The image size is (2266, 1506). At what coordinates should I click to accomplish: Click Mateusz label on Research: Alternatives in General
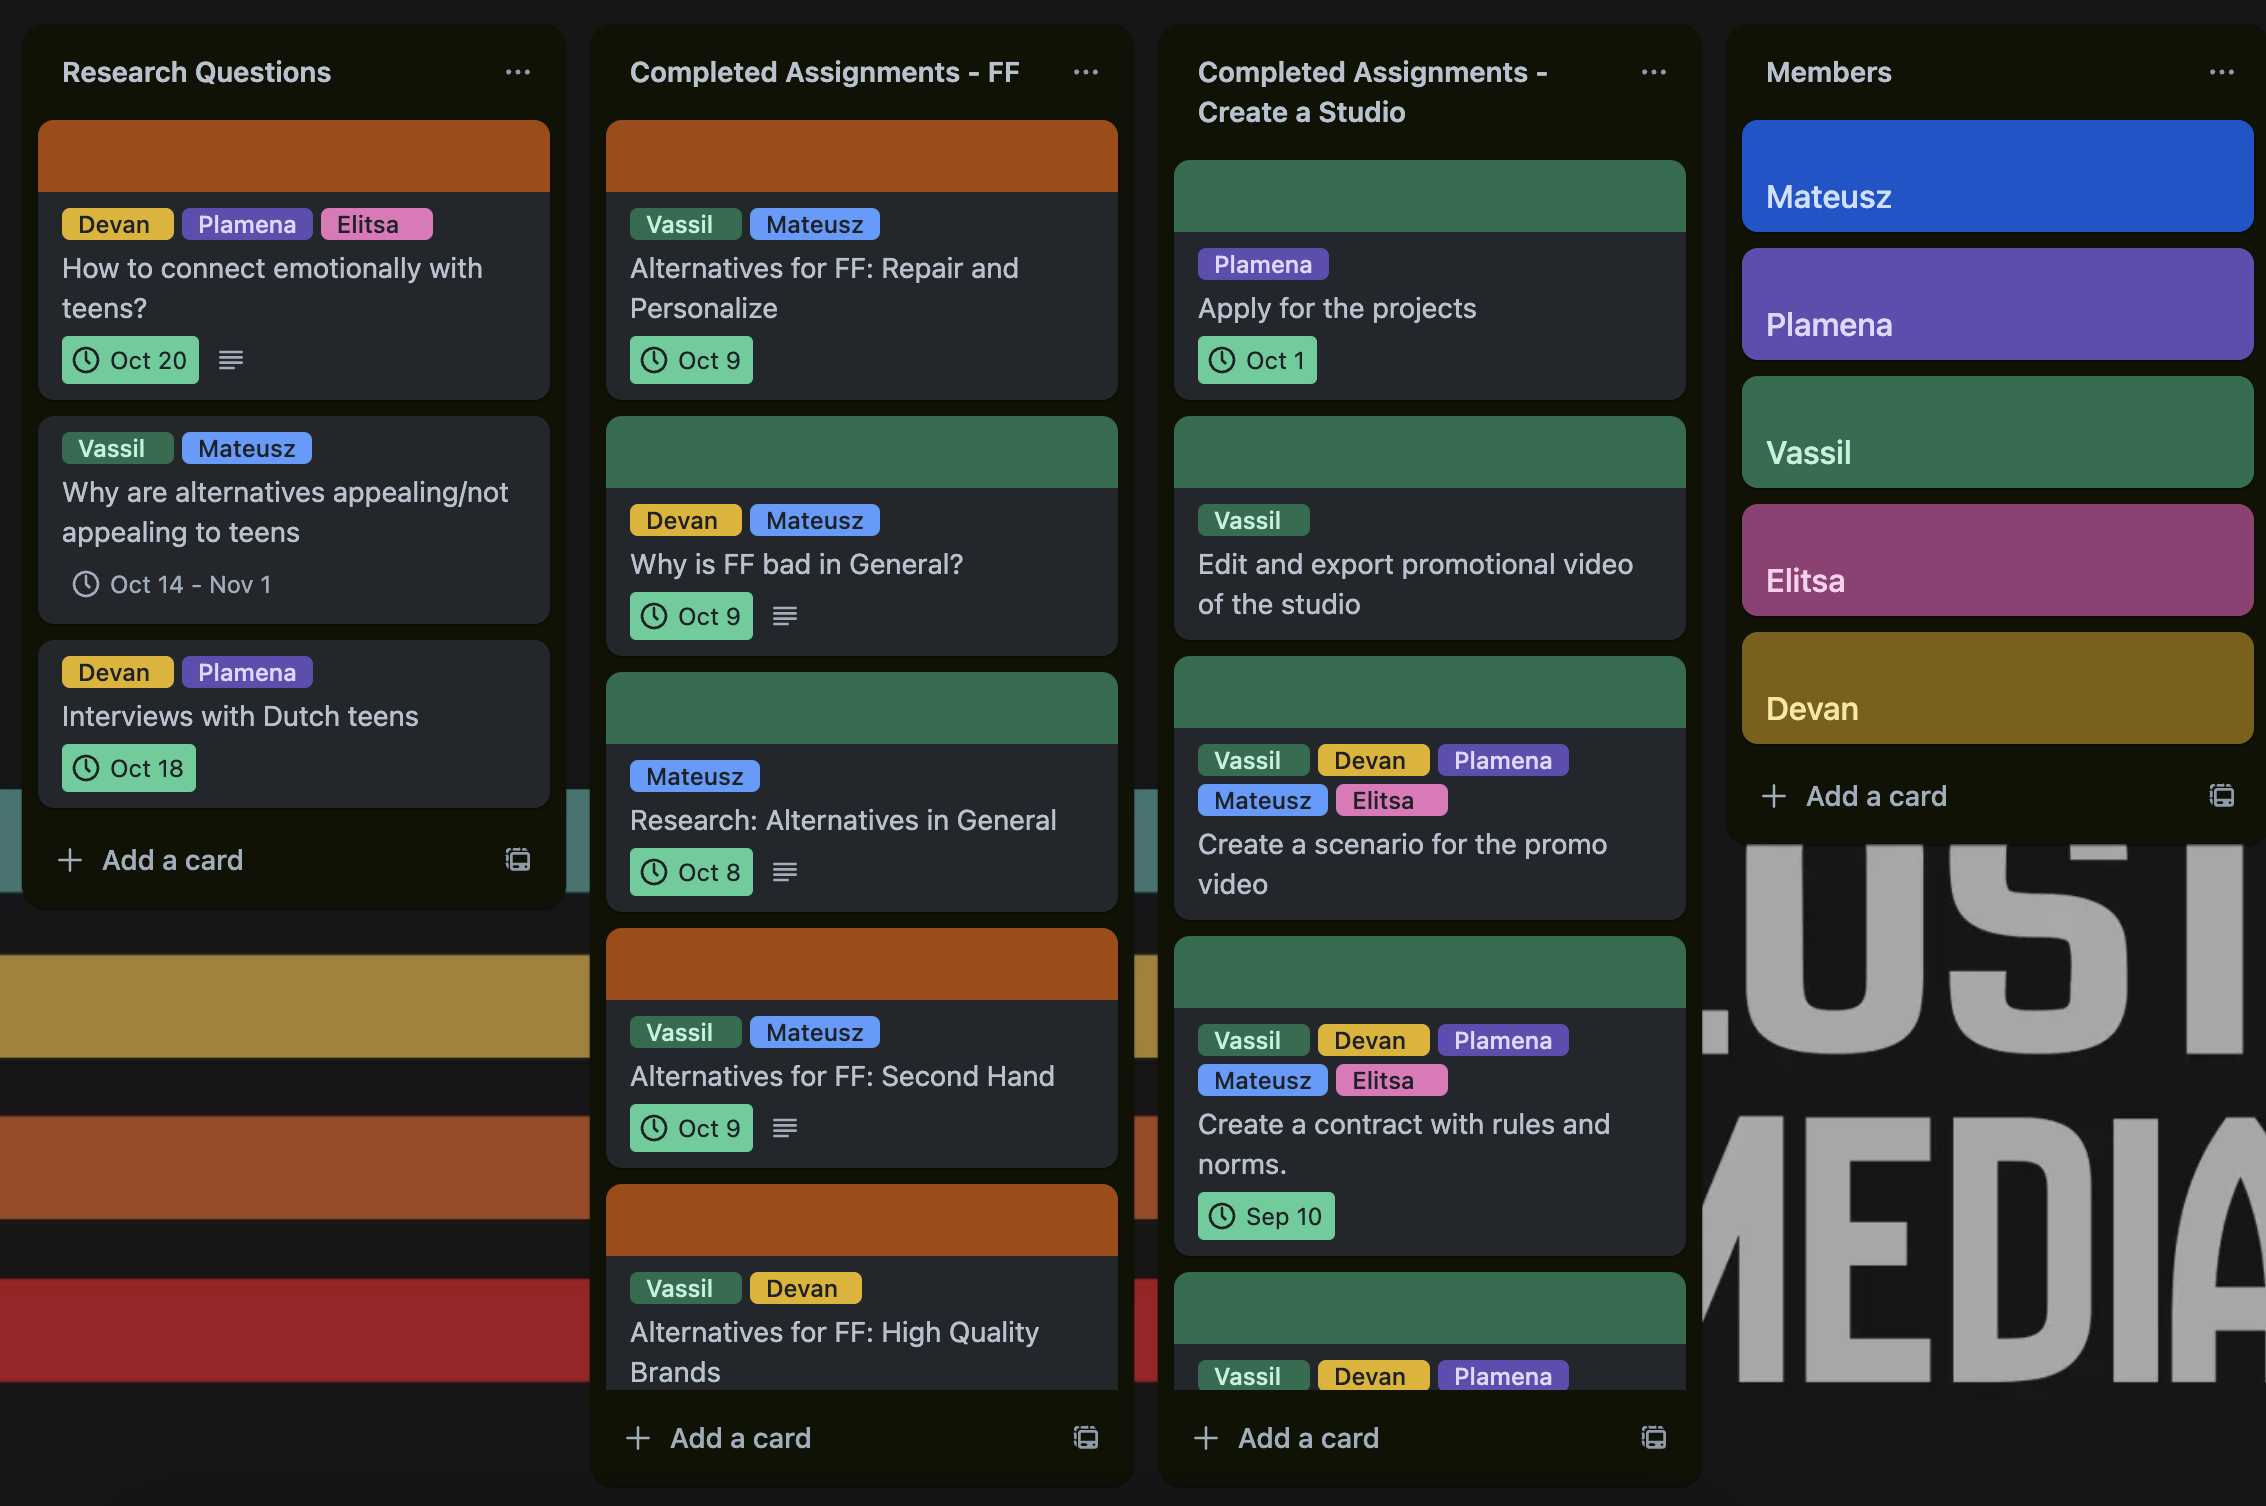click(x=695, y=776)
